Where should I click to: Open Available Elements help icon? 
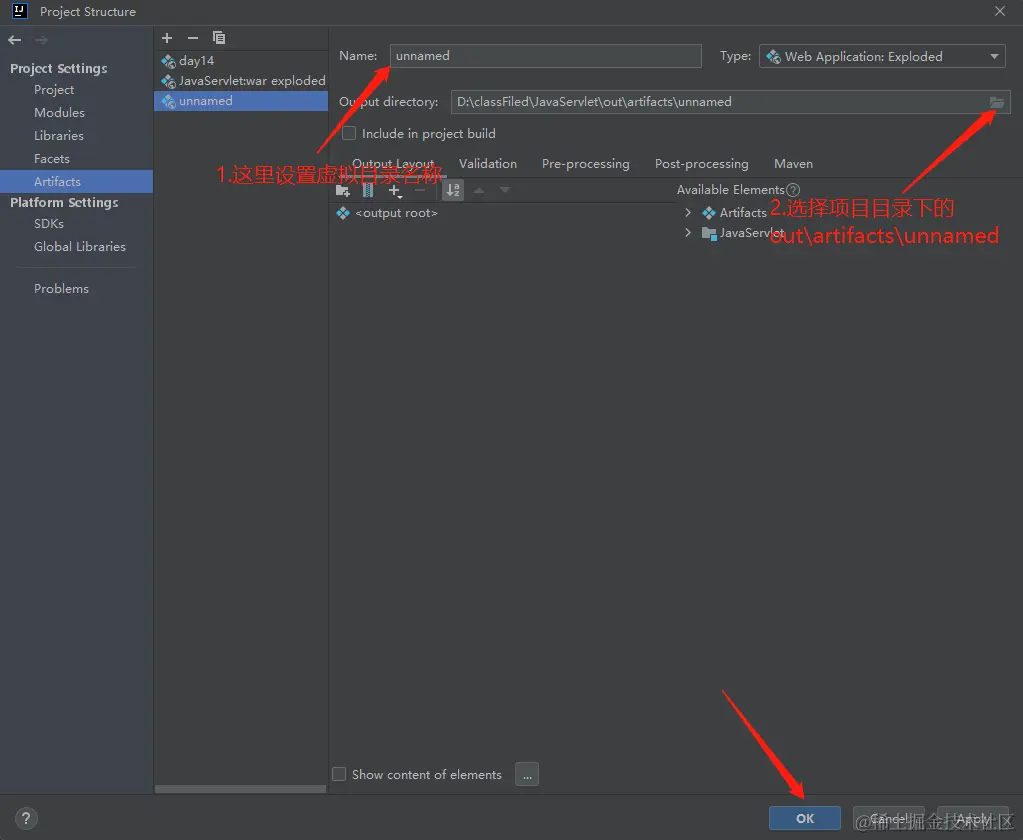[x=793, y=190]
